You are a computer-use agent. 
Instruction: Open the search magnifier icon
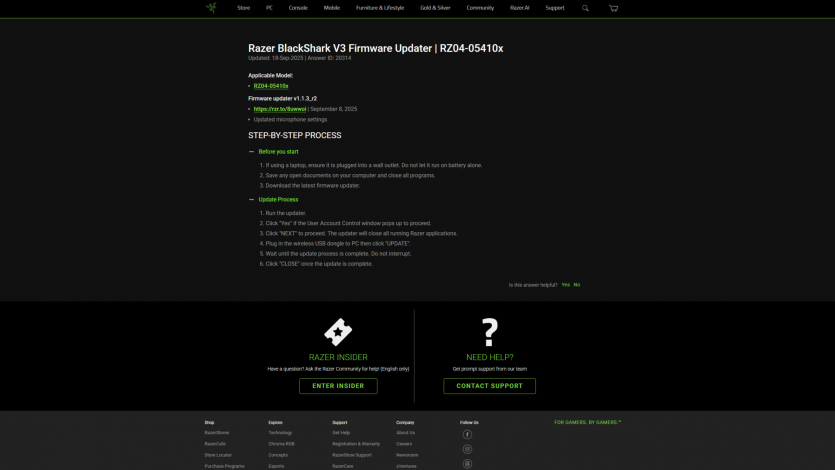tap(586, 8)
